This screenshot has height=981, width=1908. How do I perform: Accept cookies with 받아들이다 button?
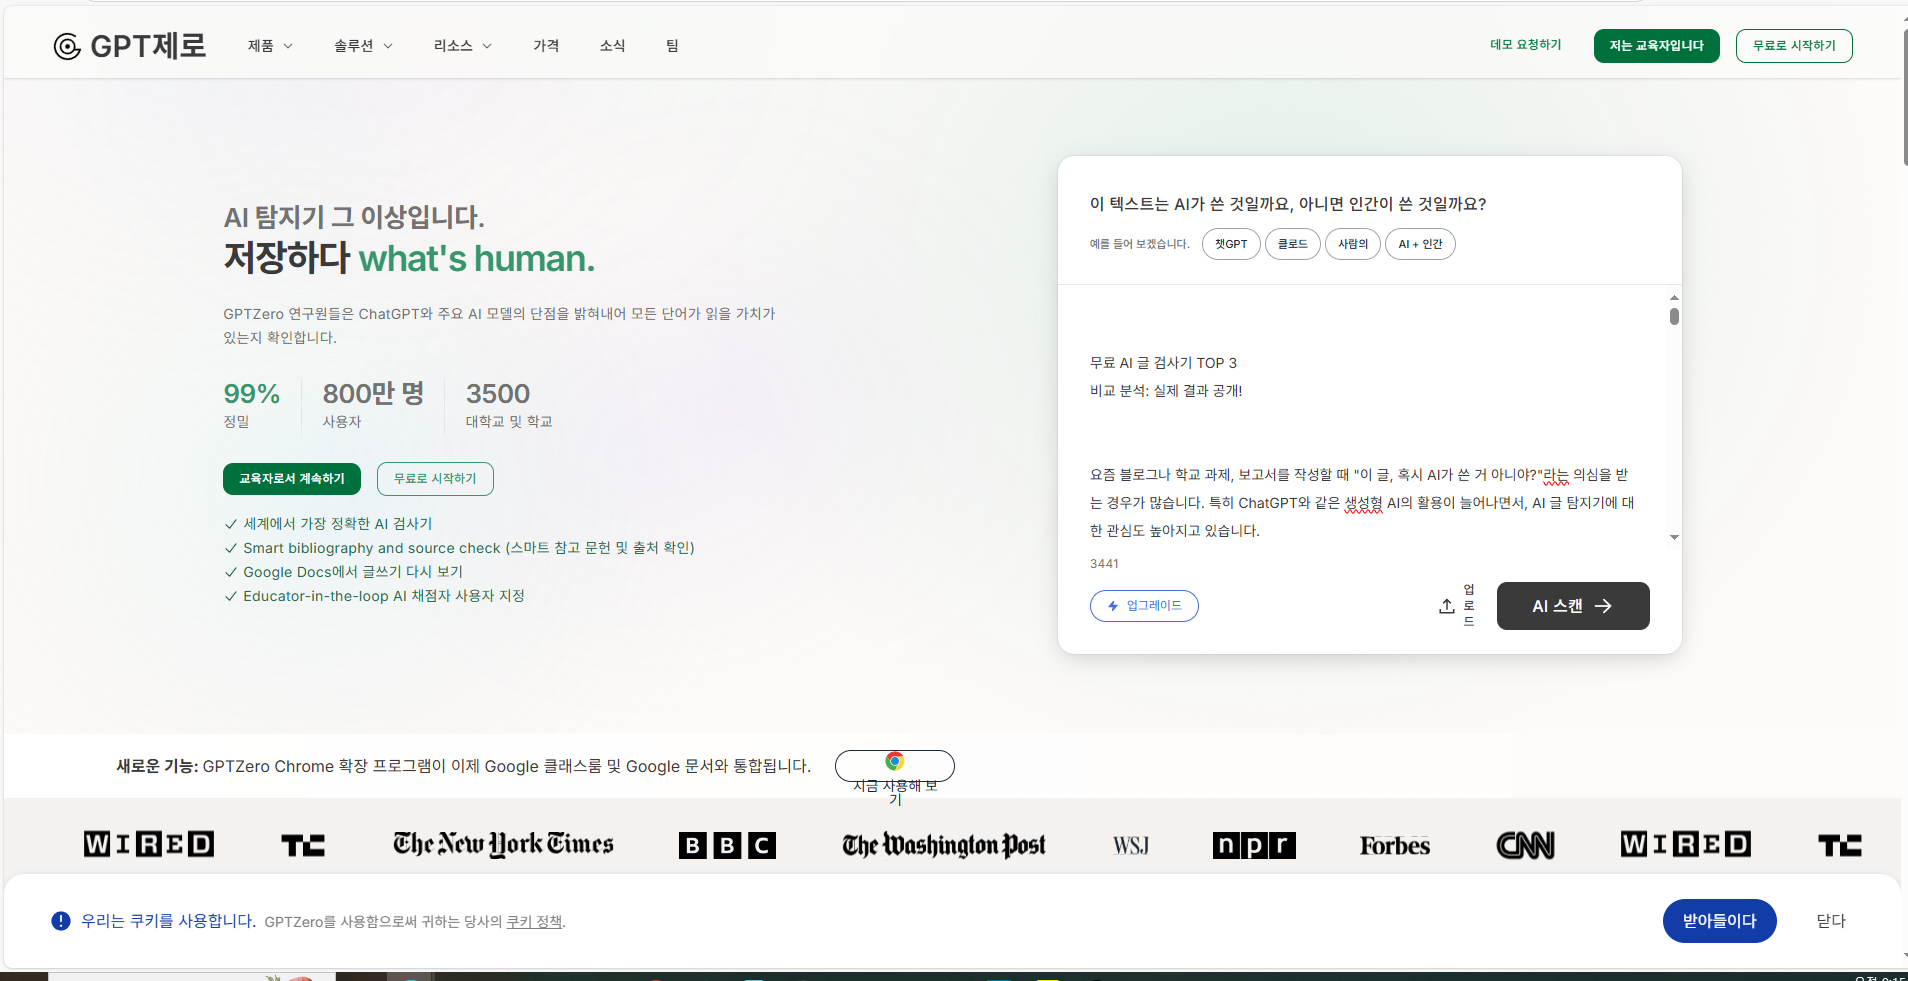pos(1719,921)
